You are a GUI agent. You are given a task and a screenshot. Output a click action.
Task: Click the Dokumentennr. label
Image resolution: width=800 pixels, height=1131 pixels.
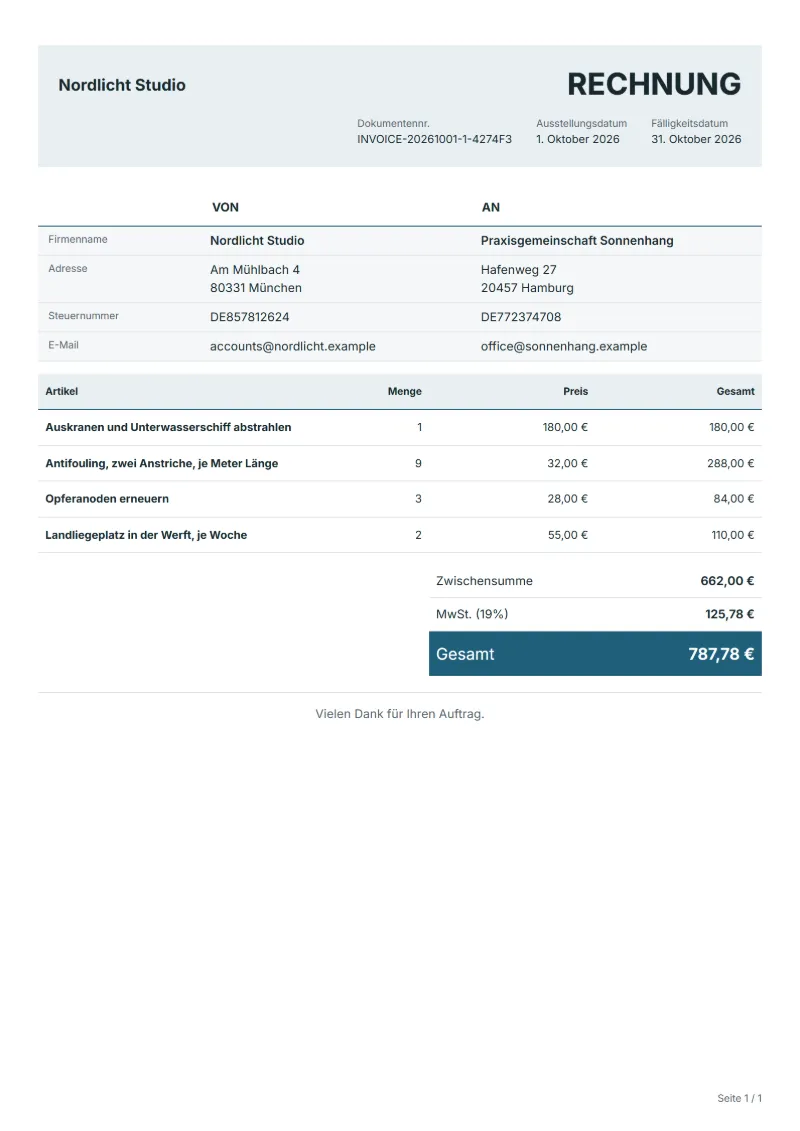click(393, 123)
